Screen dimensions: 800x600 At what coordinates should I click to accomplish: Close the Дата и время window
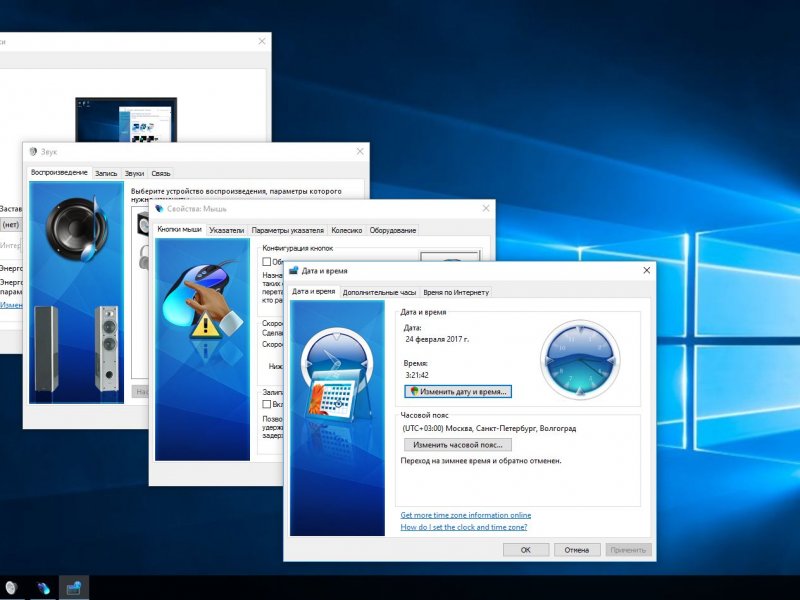point(646,270)
